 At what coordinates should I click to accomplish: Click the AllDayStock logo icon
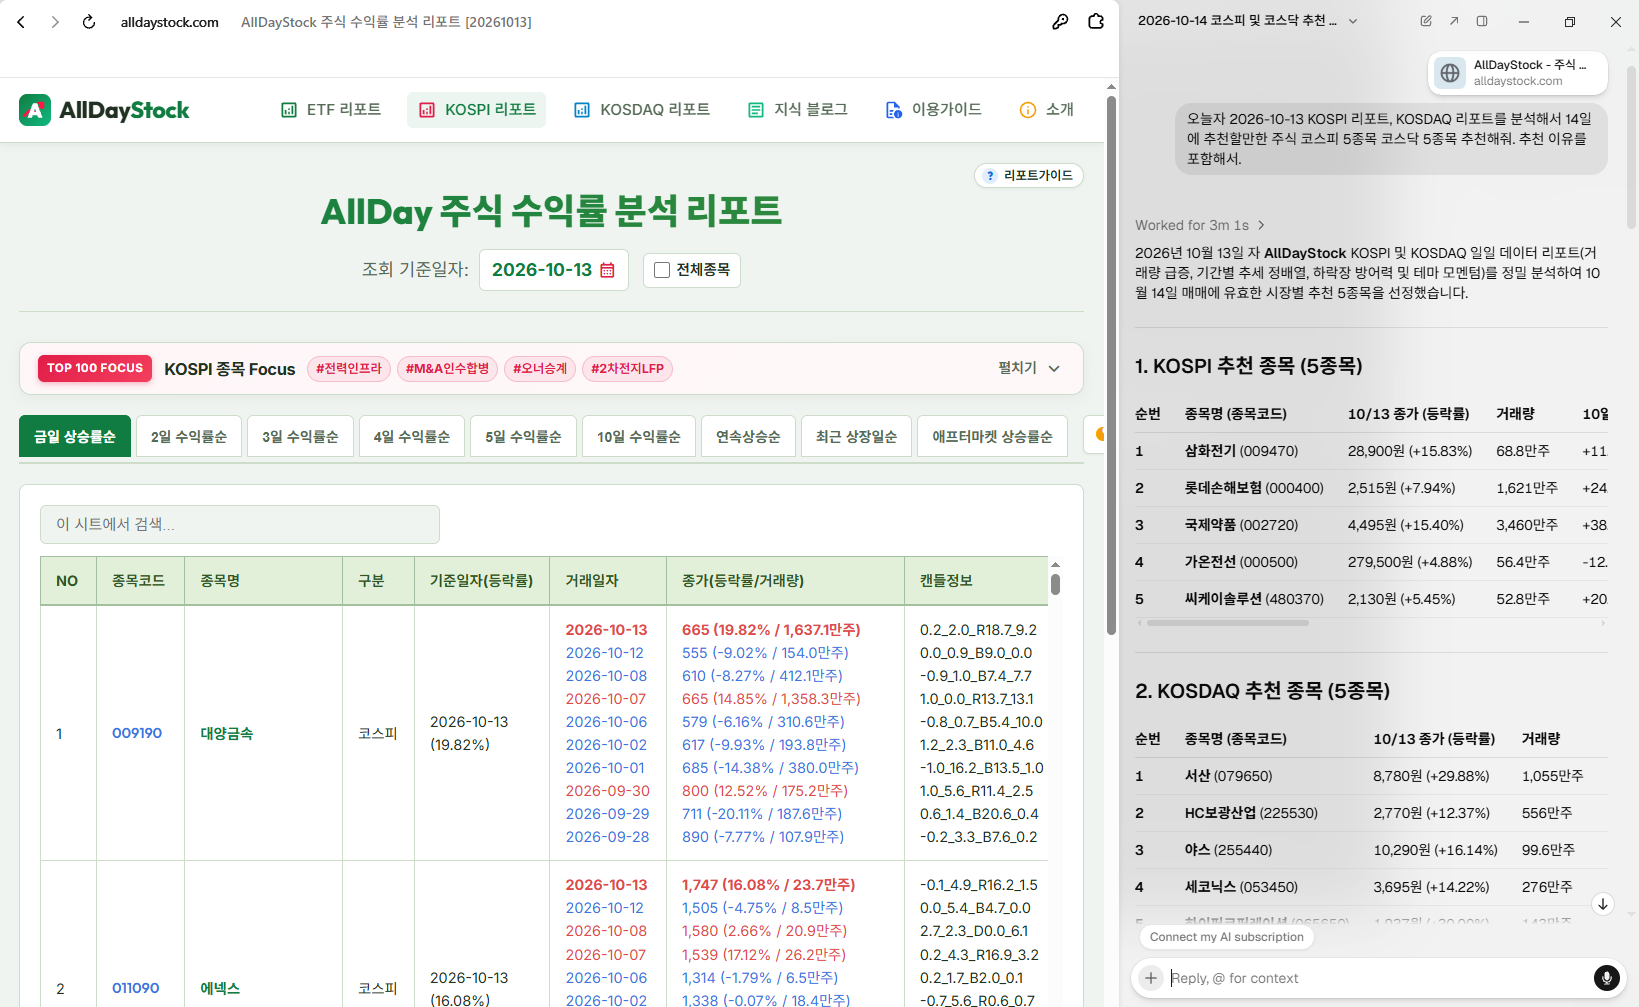click(35, 110)
